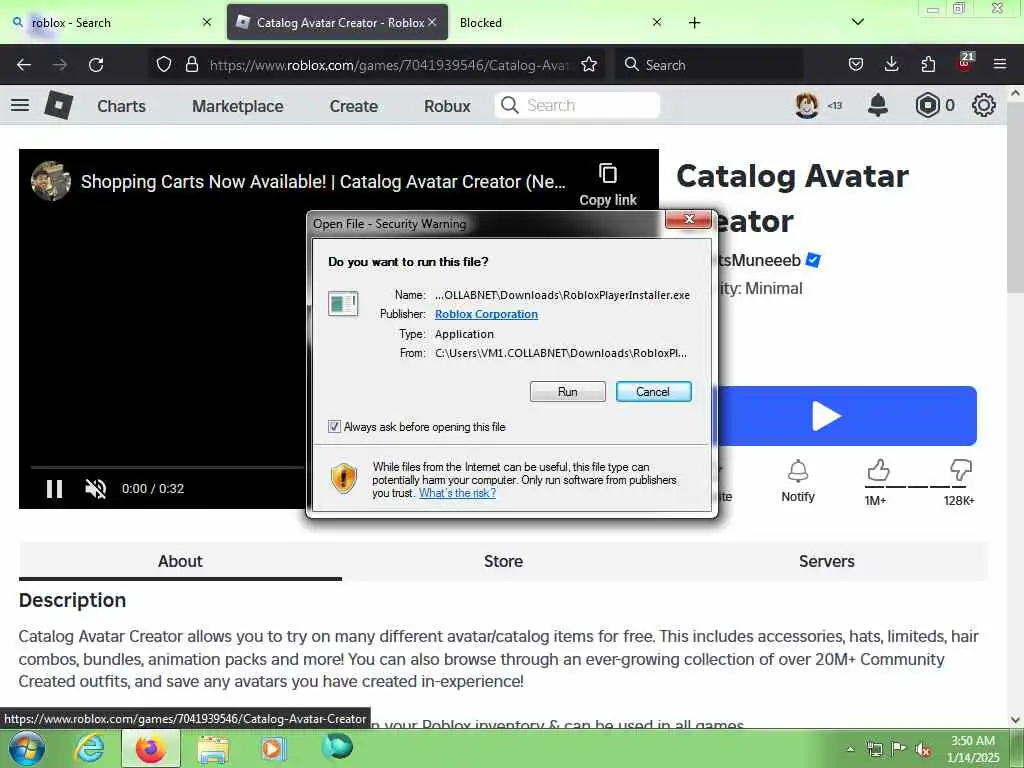
Task: Open the What's the risk link
Action: (457, 493)
